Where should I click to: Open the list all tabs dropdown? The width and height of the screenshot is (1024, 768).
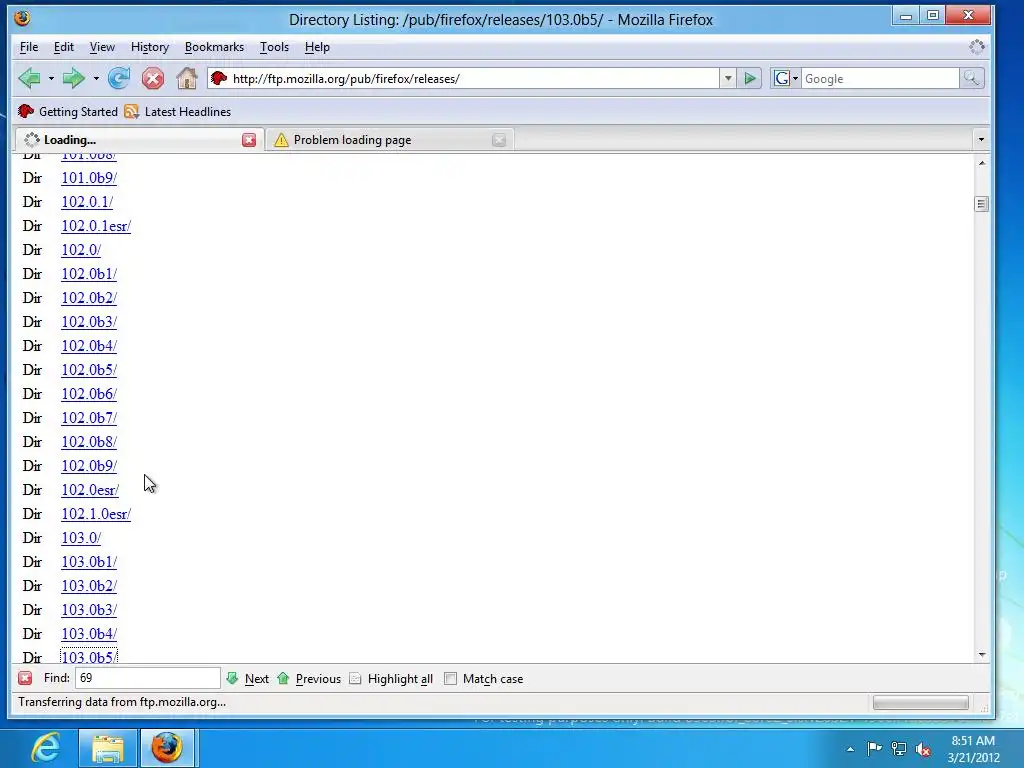click(x=980, y=140)
